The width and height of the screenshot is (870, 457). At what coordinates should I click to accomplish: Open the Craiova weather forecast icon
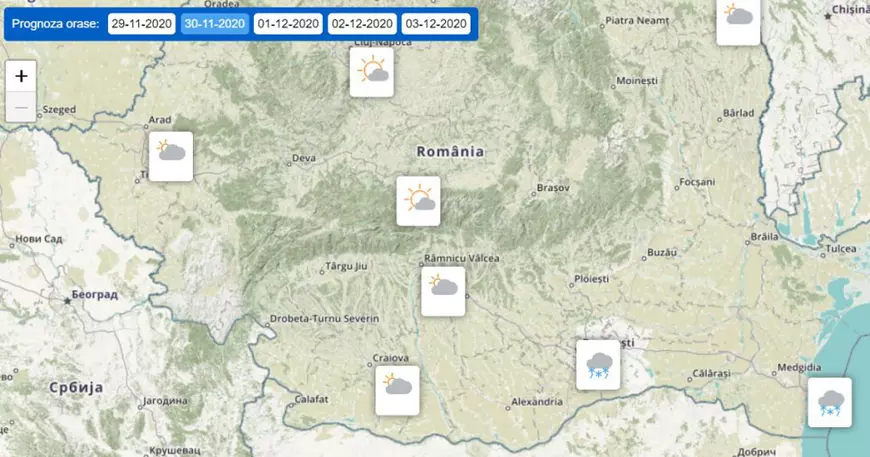coord(397,389)
